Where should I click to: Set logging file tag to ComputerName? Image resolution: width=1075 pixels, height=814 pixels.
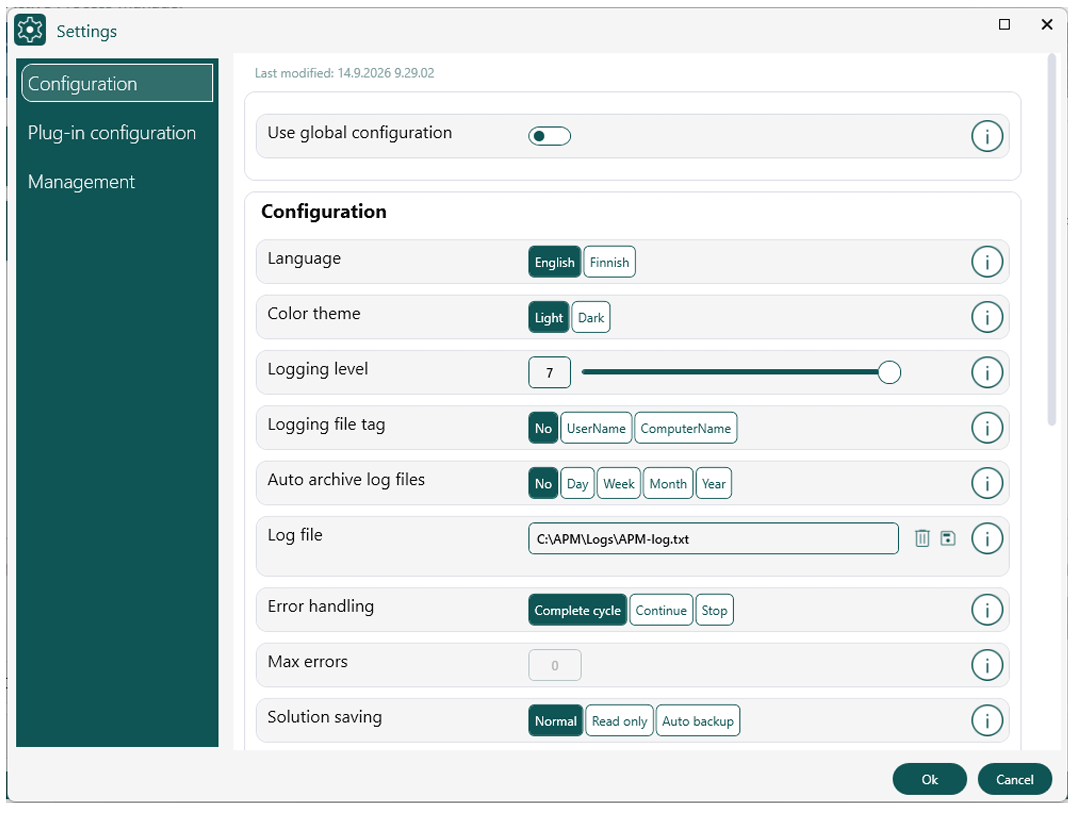[686, 428]
